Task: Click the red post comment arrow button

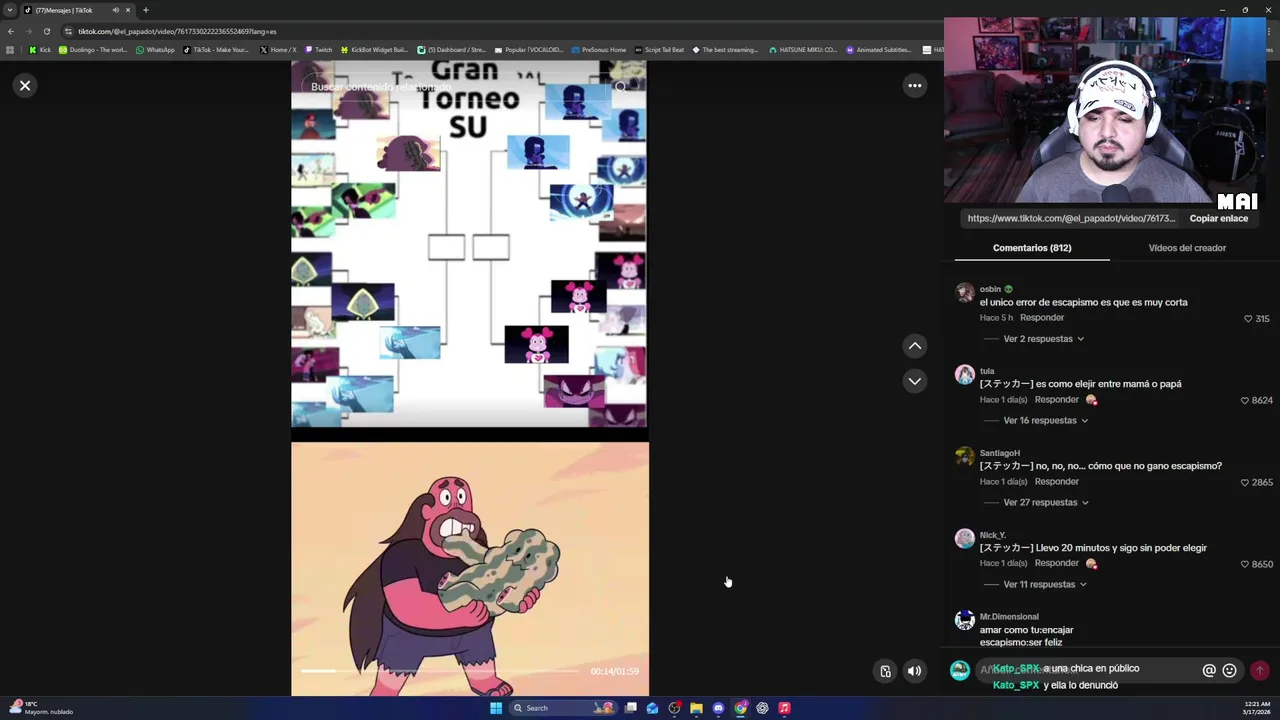Action: click(1260, 671)
